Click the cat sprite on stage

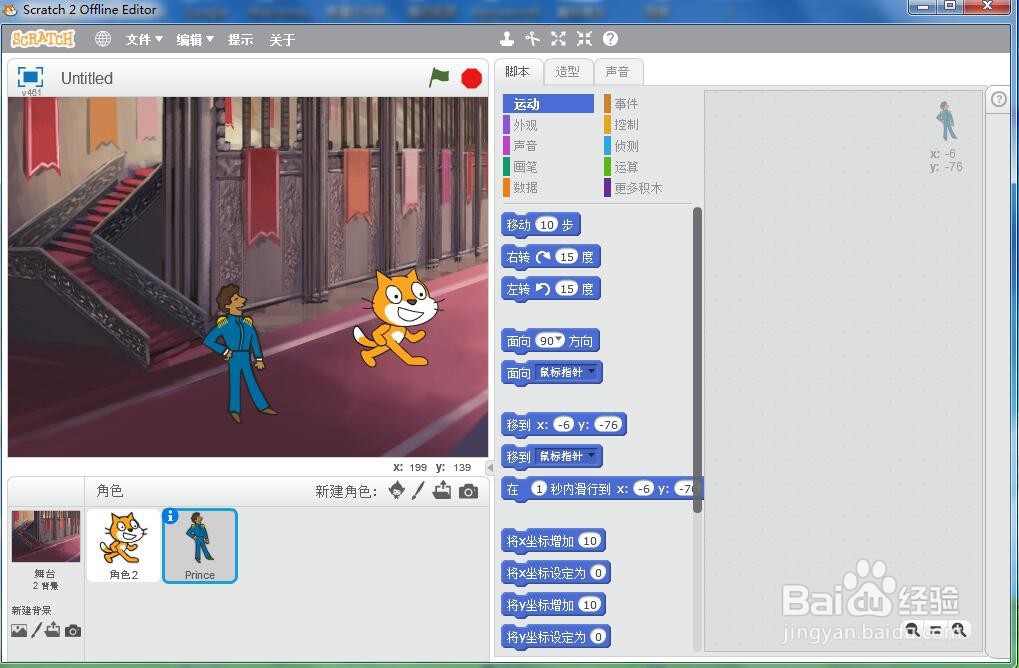pos(398,318)
